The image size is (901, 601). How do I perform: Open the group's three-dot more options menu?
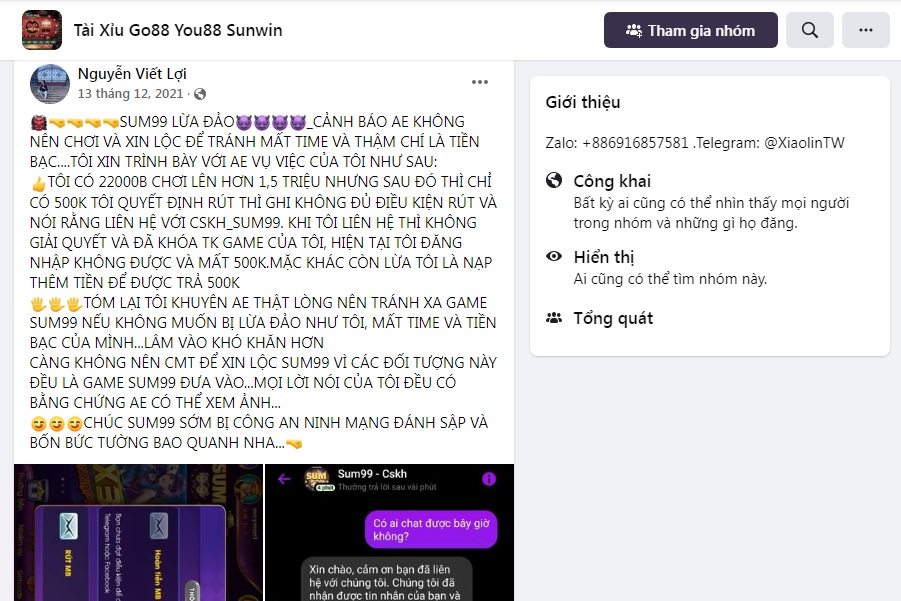(866, 30)
